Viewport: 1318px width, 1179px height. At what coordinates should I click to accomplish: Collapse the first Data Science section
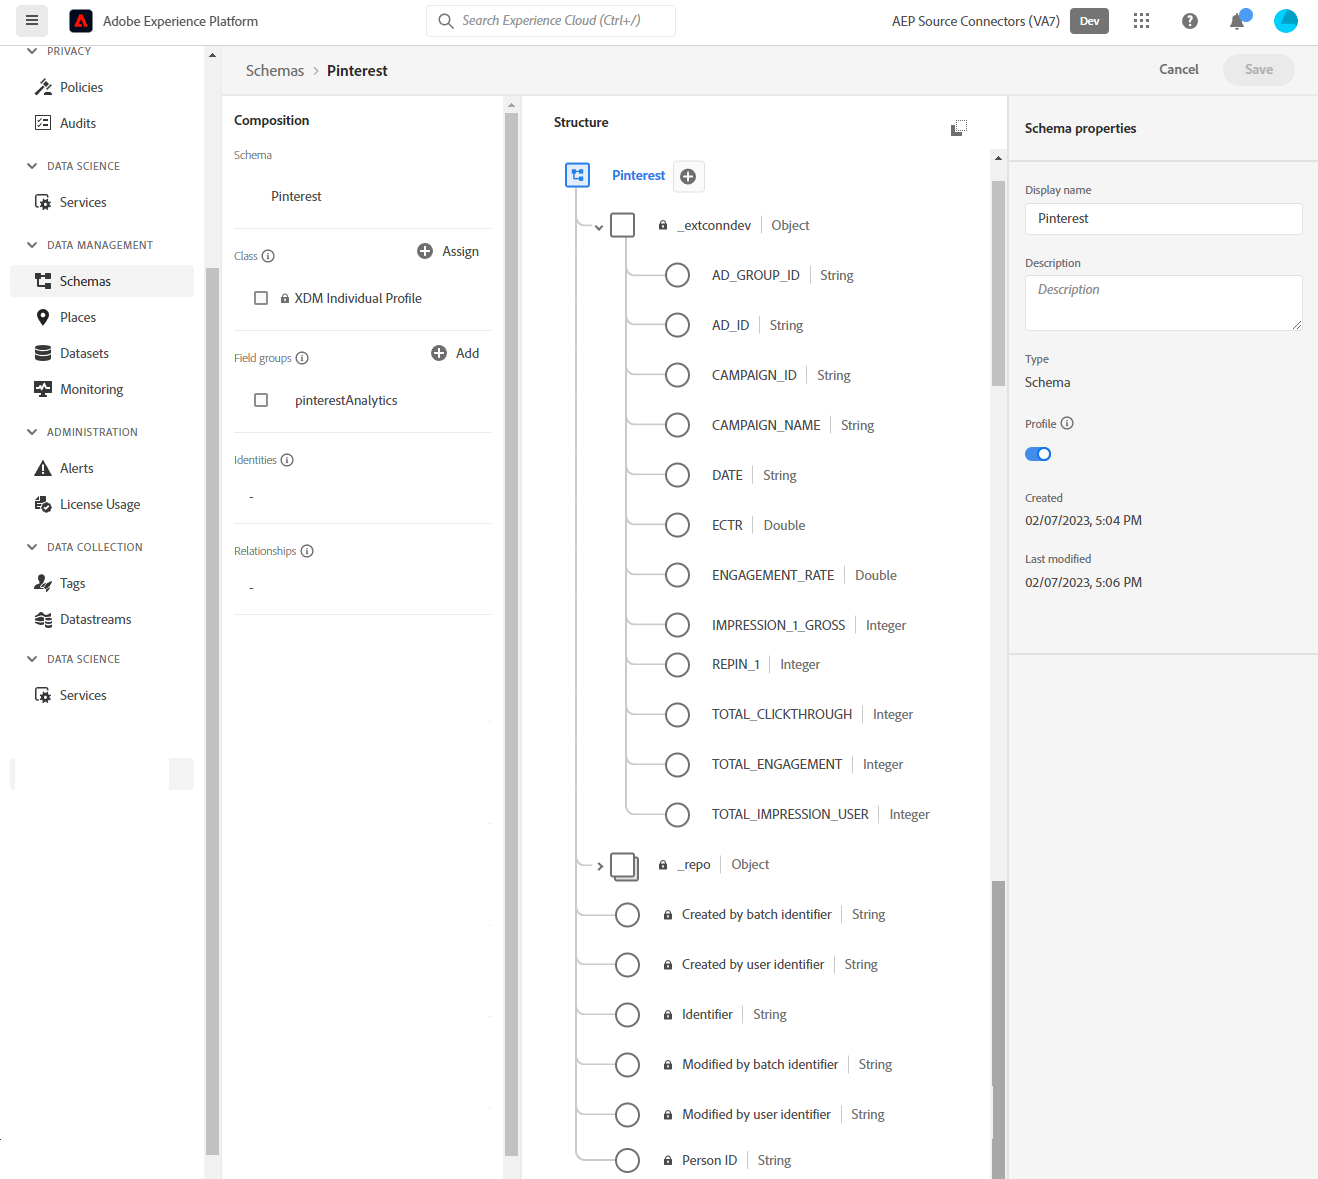point(32,166)
